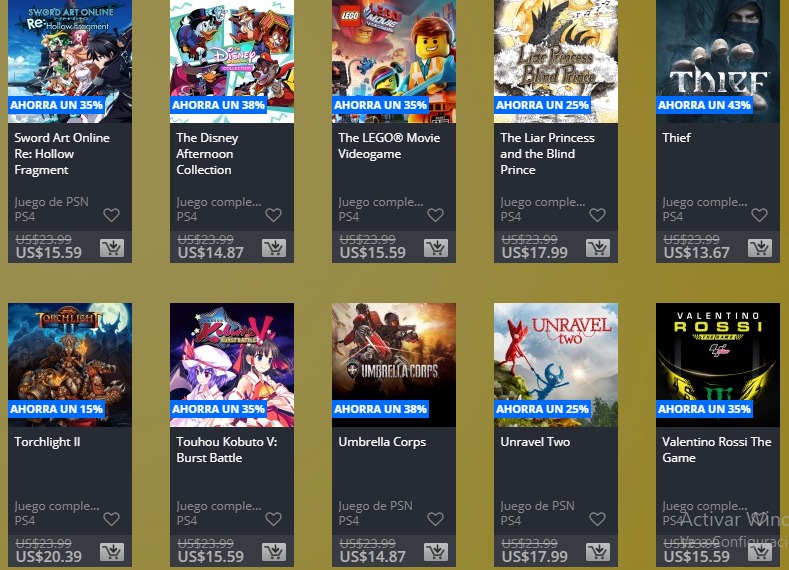
Task: Toggle wishlist heart for Disney Afternoon Collection
Action: click(273, 215)
